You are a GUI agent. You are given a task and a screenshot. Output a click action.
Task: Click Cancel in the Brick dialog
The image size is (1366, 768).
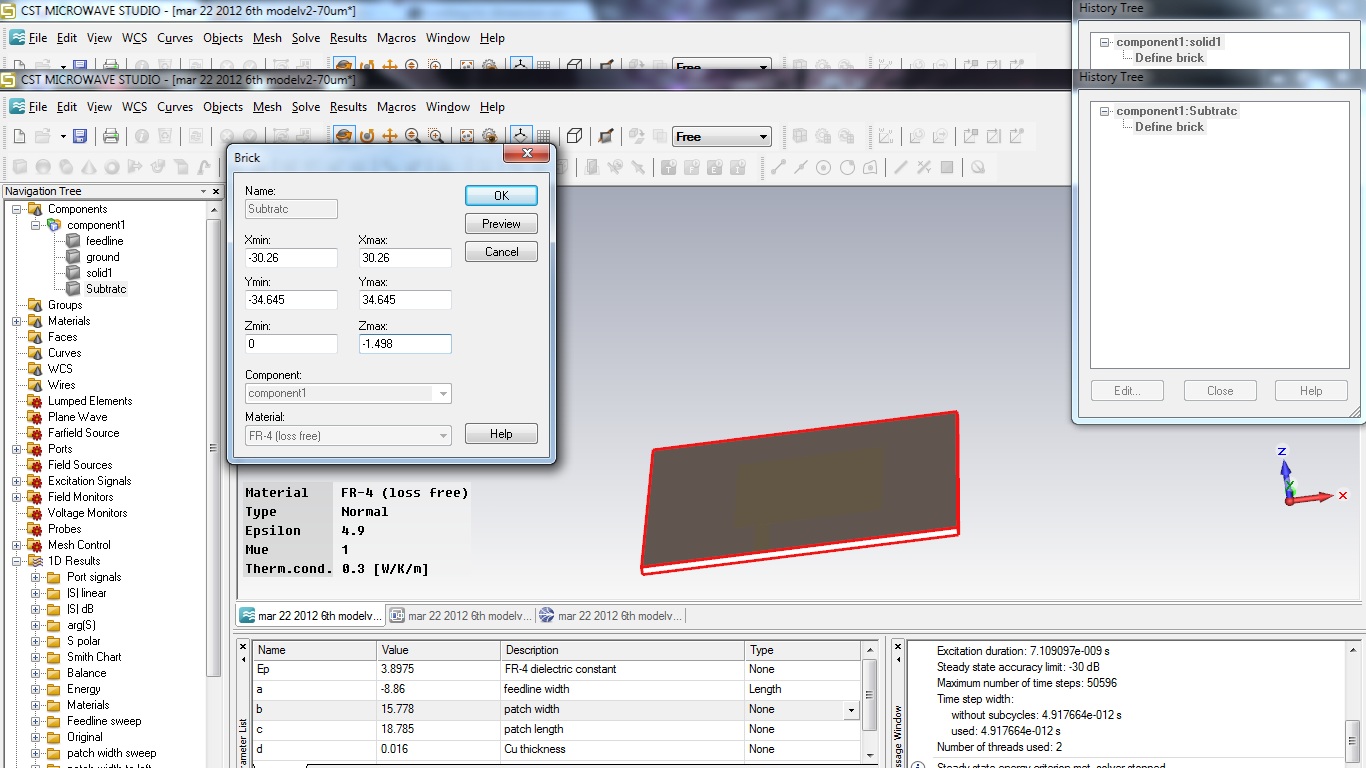coord(501,252)
